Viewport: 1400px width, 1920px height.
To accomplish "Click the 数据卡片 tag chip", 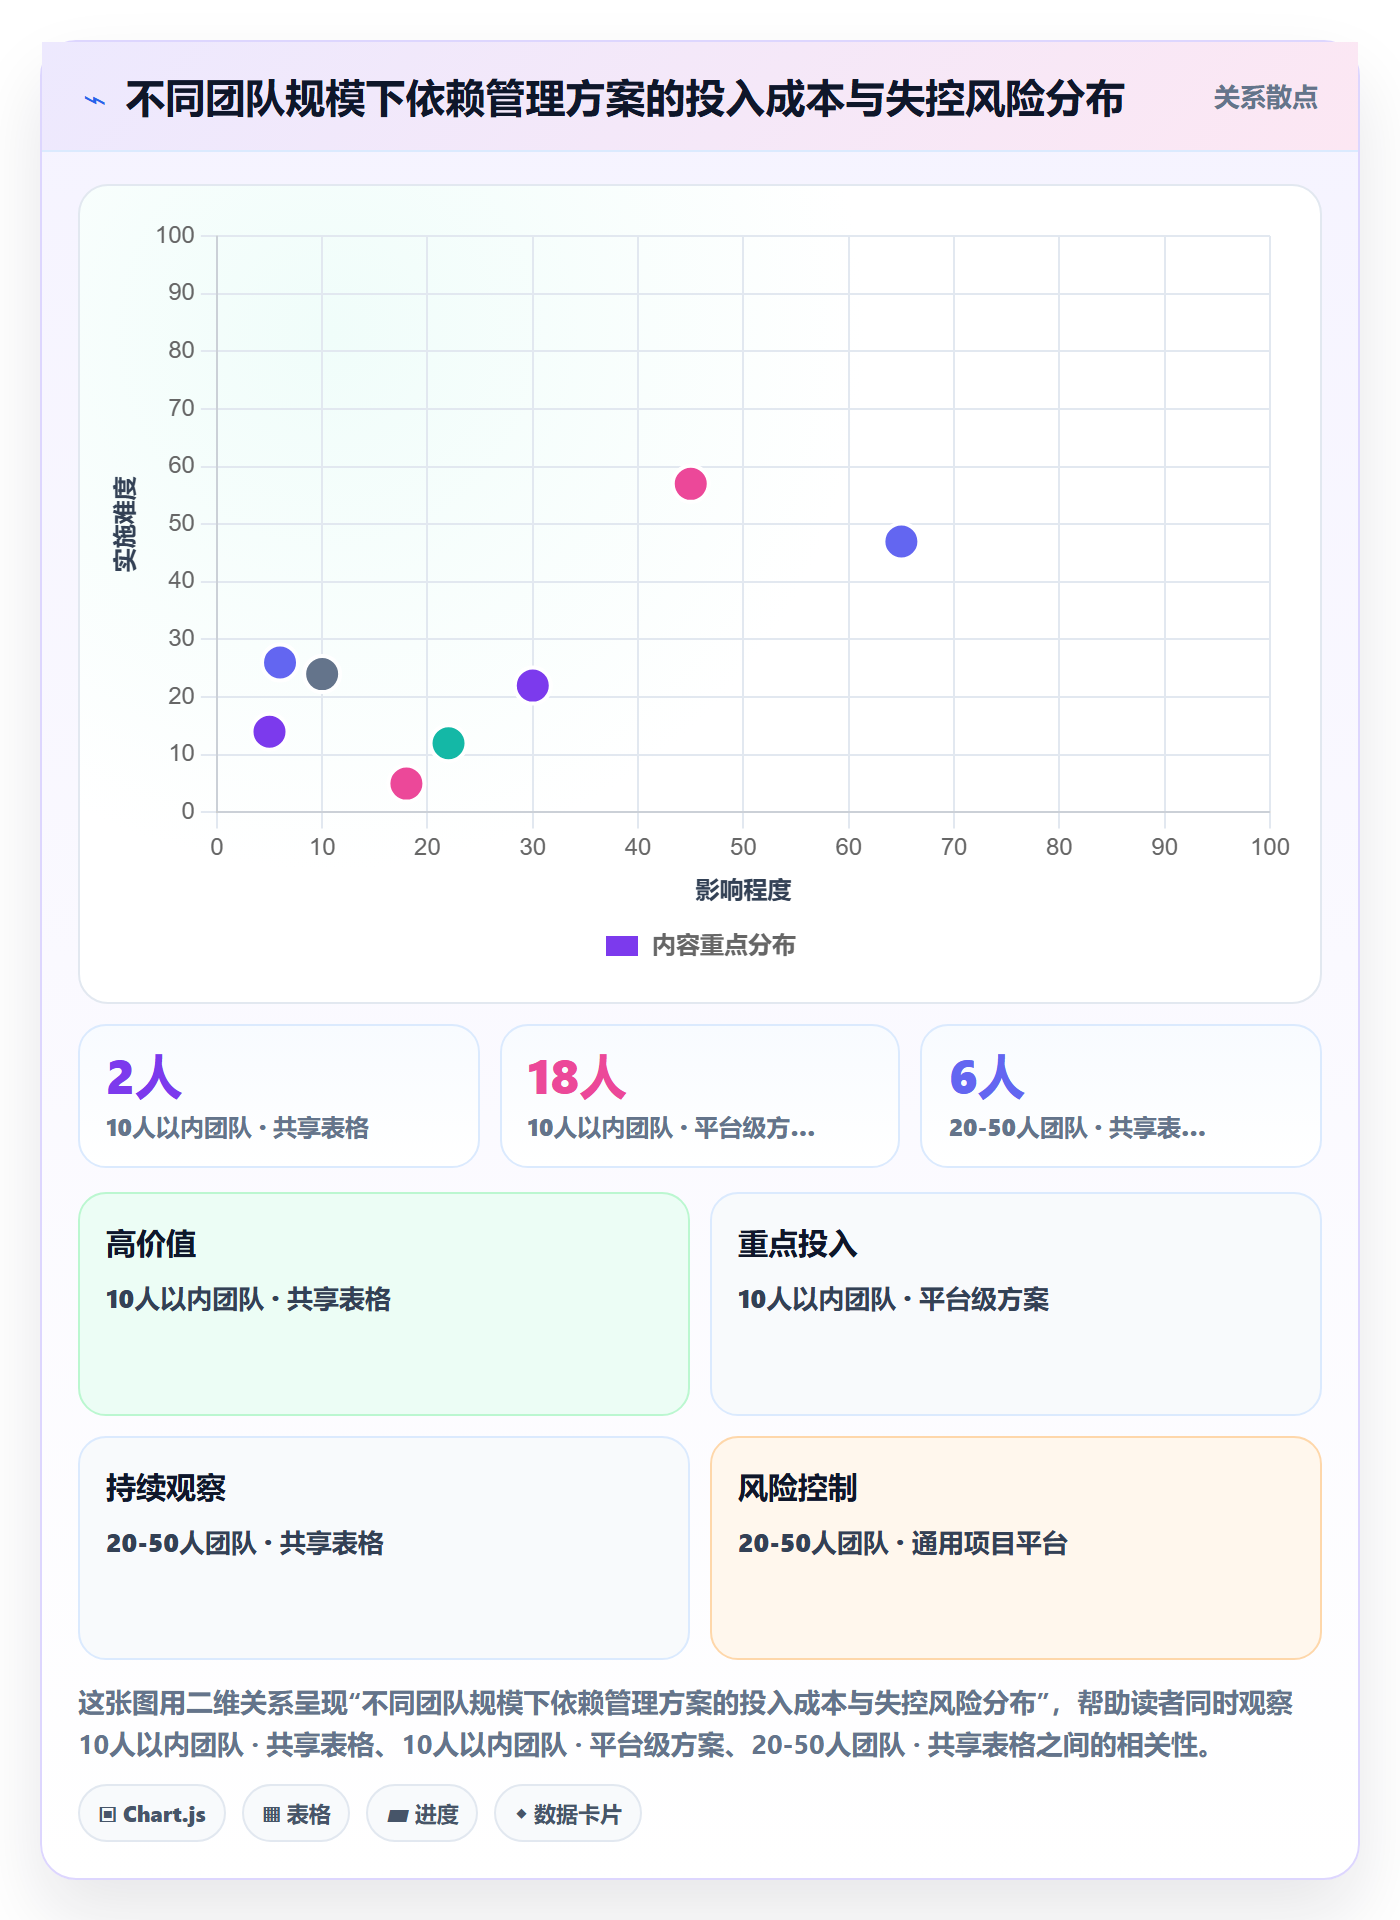I will coord(568,1814).
